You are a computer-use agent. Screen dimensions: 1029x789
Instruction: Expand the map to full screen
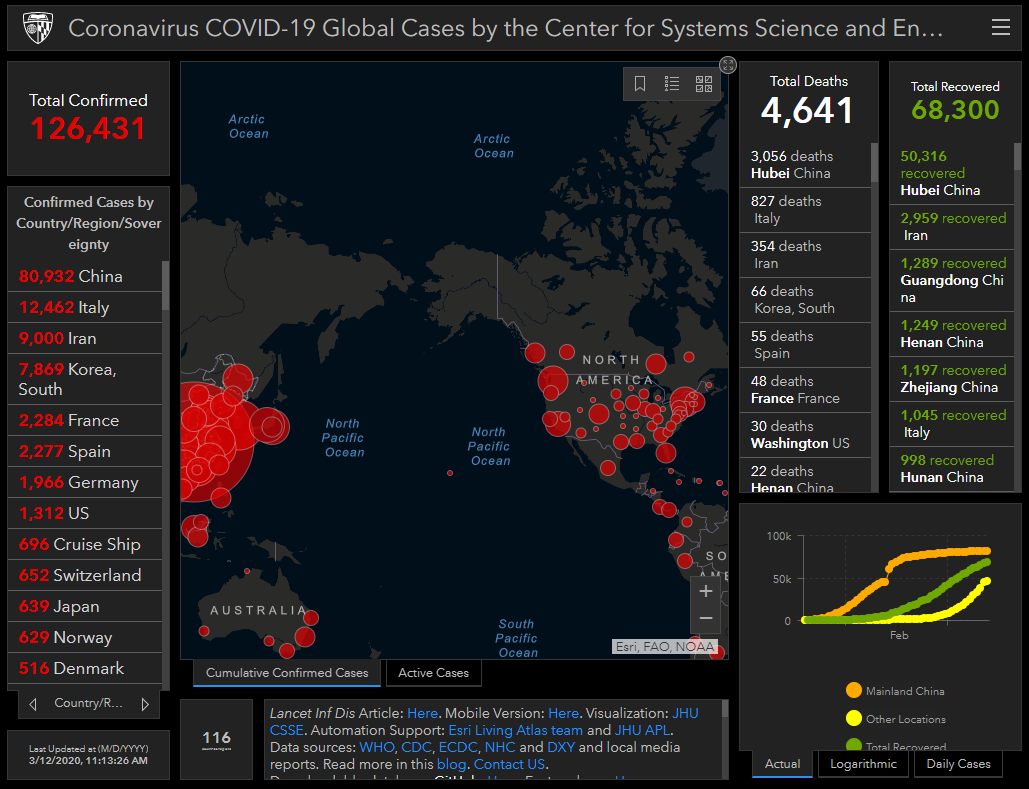click(728, 65)
